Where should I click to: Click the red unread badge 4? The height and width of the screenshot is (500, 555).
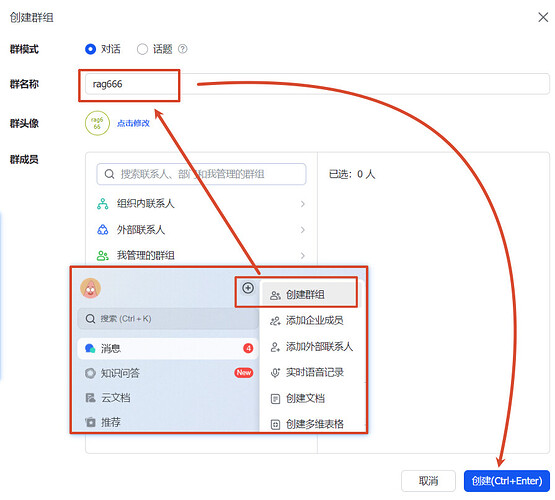pyautogui.click(x=248, y=348)
